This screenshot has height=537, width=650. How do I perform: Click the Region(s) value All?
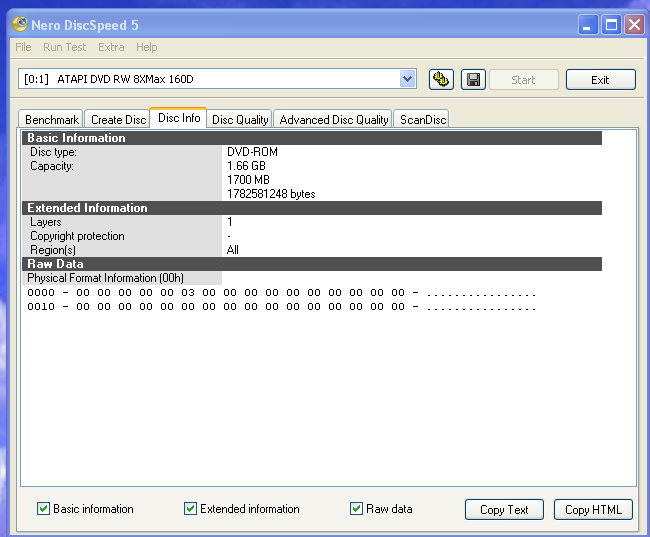coord(233,250)
